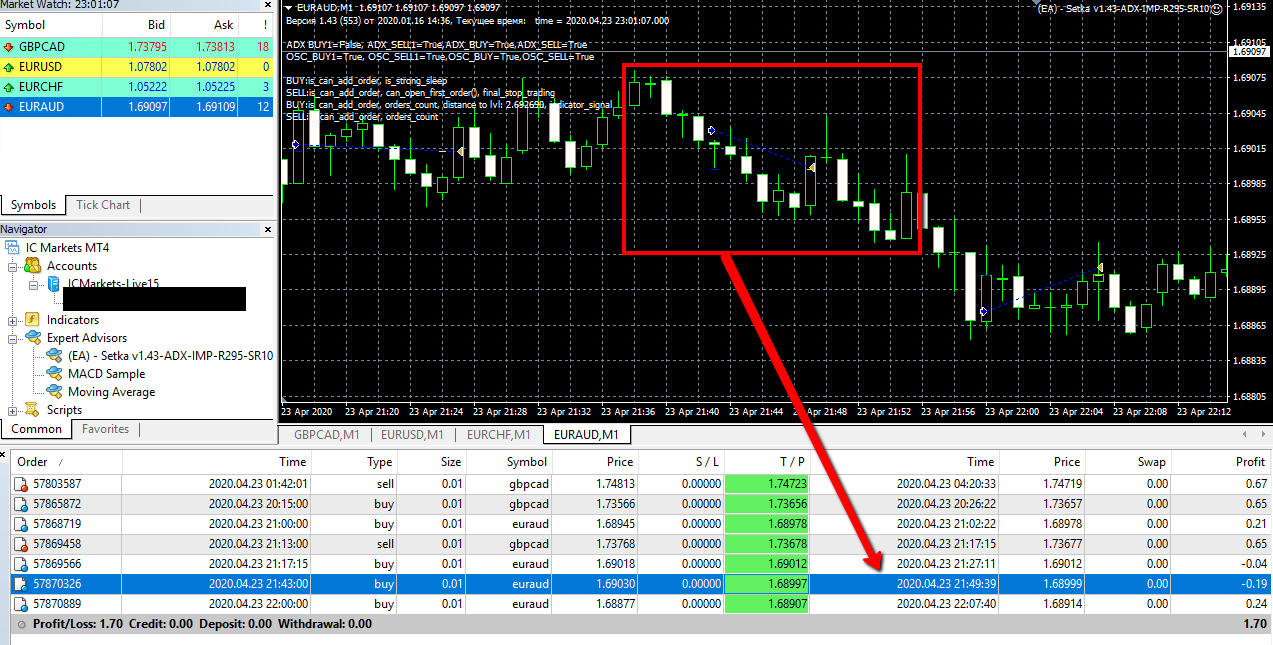
Task: Click the Swap column header
Action: 1128,462
